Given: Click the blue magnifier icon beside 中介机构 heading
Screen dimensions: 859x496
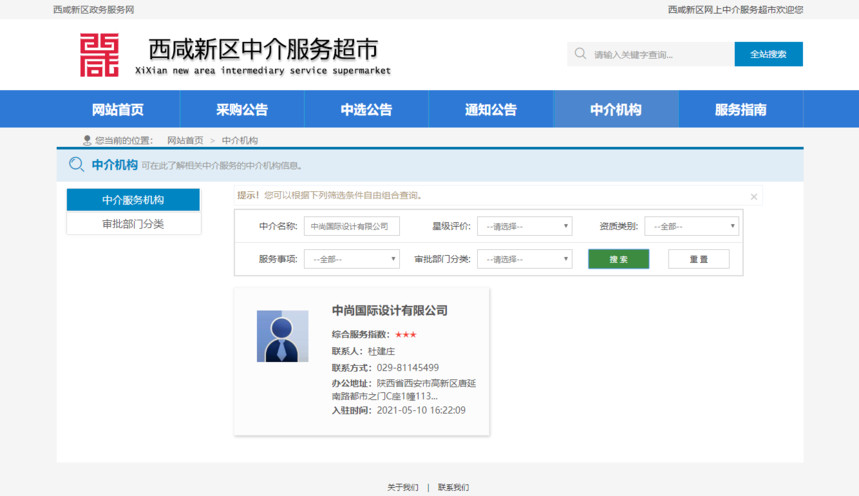Looking at the screenshot, I should [x=76, y=165].
